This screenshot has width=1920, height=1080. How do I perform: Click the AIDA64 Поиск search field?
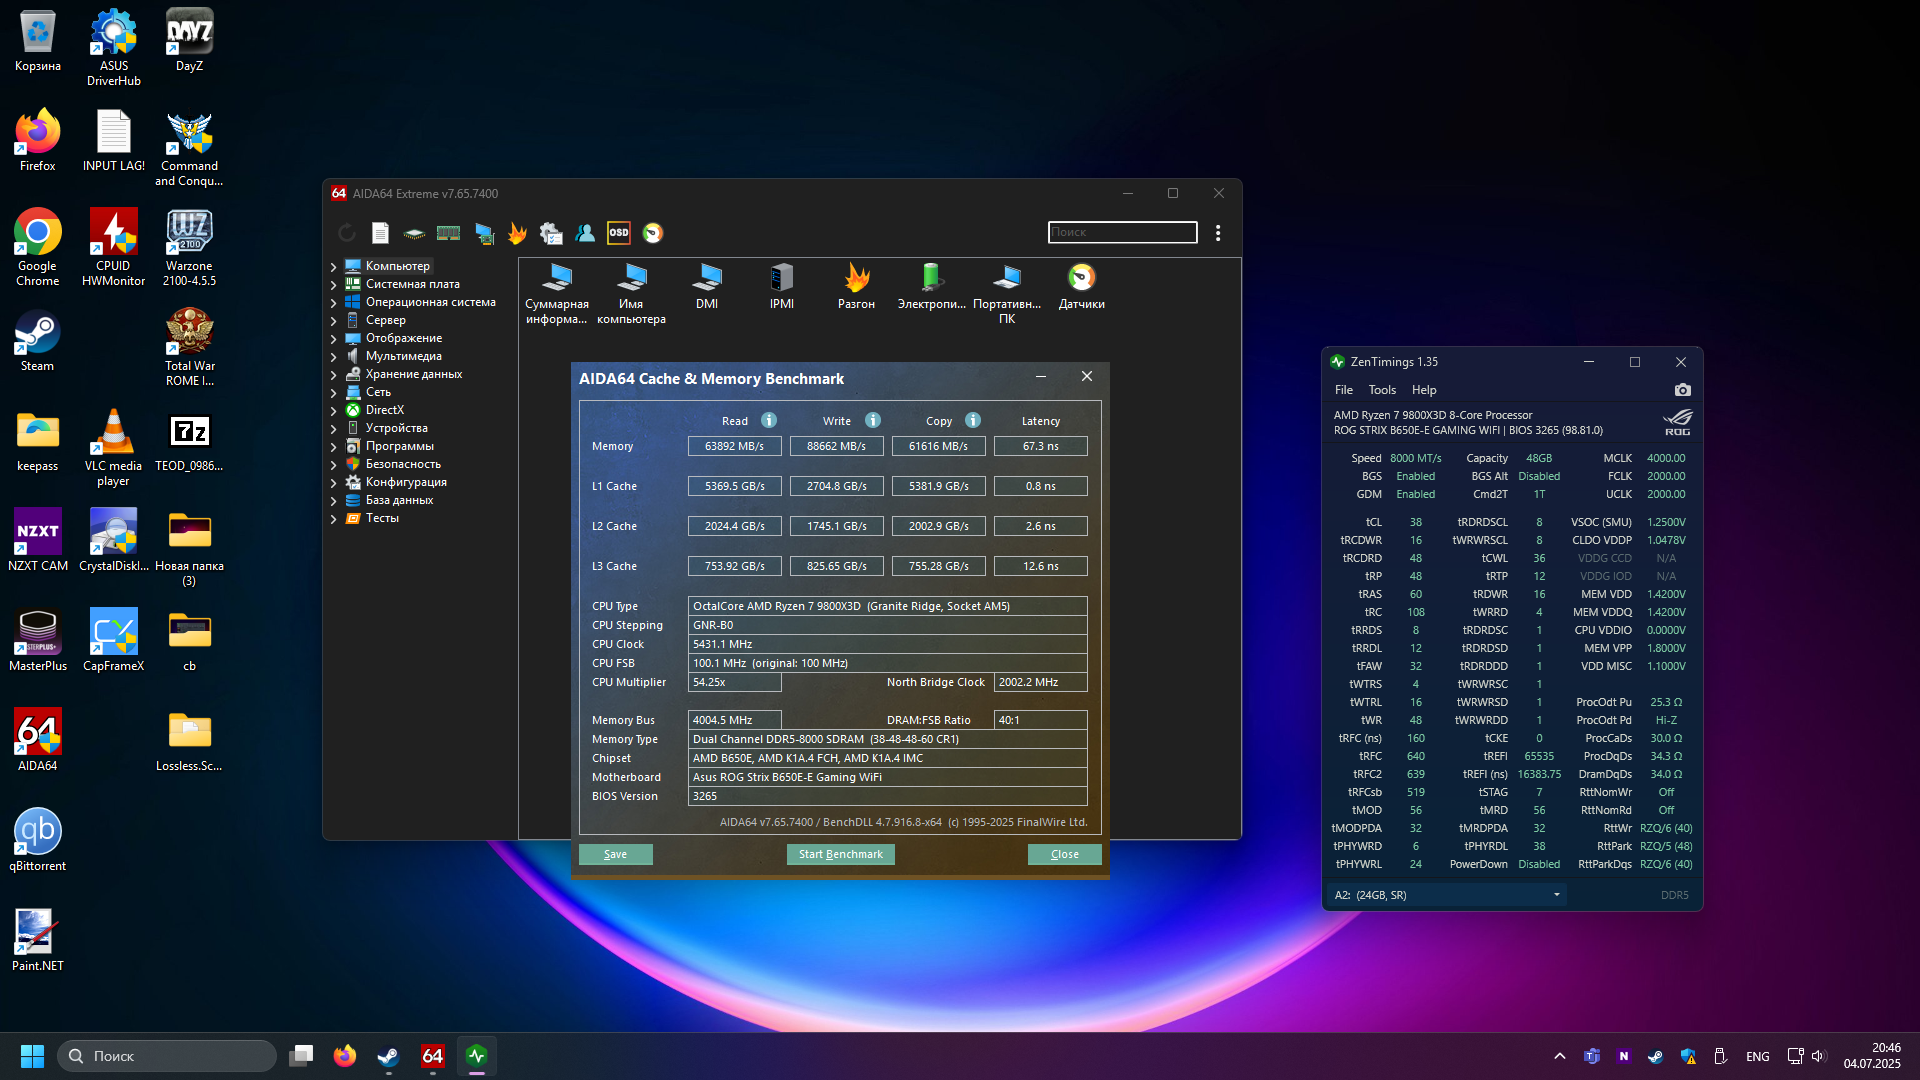pos(1121,232)
